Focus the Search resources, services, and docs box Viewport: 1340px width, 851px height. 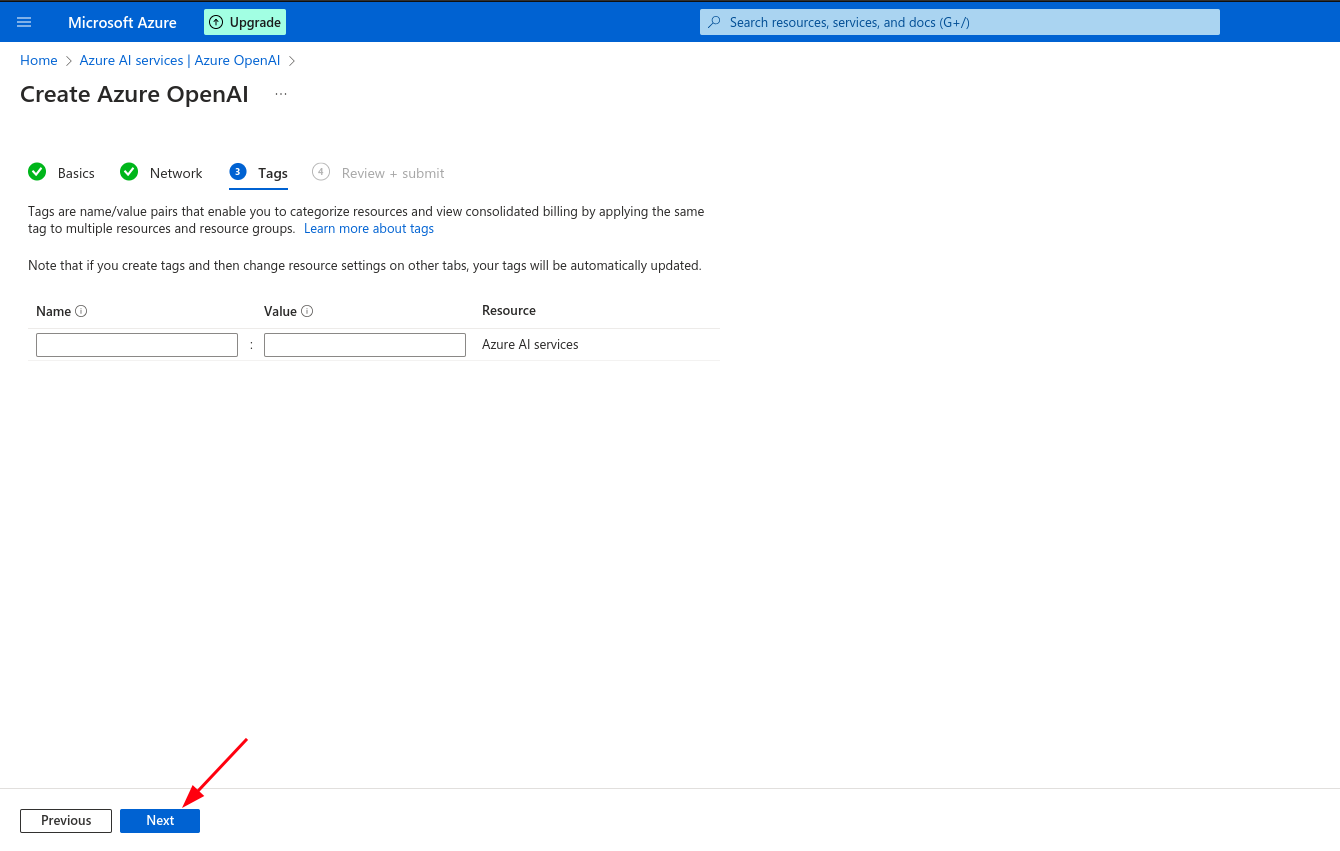coord(960,22)
